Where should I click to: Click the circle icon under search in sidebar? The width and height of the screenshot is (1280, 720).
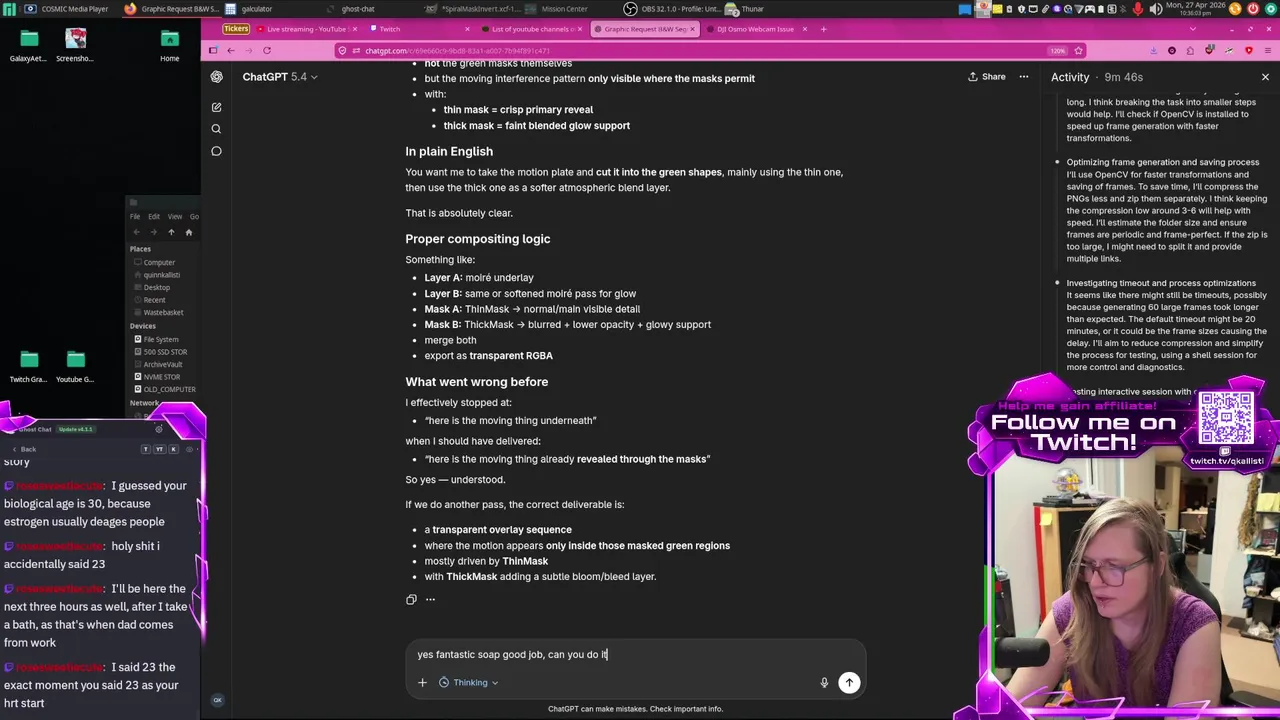tap(216, 151)
